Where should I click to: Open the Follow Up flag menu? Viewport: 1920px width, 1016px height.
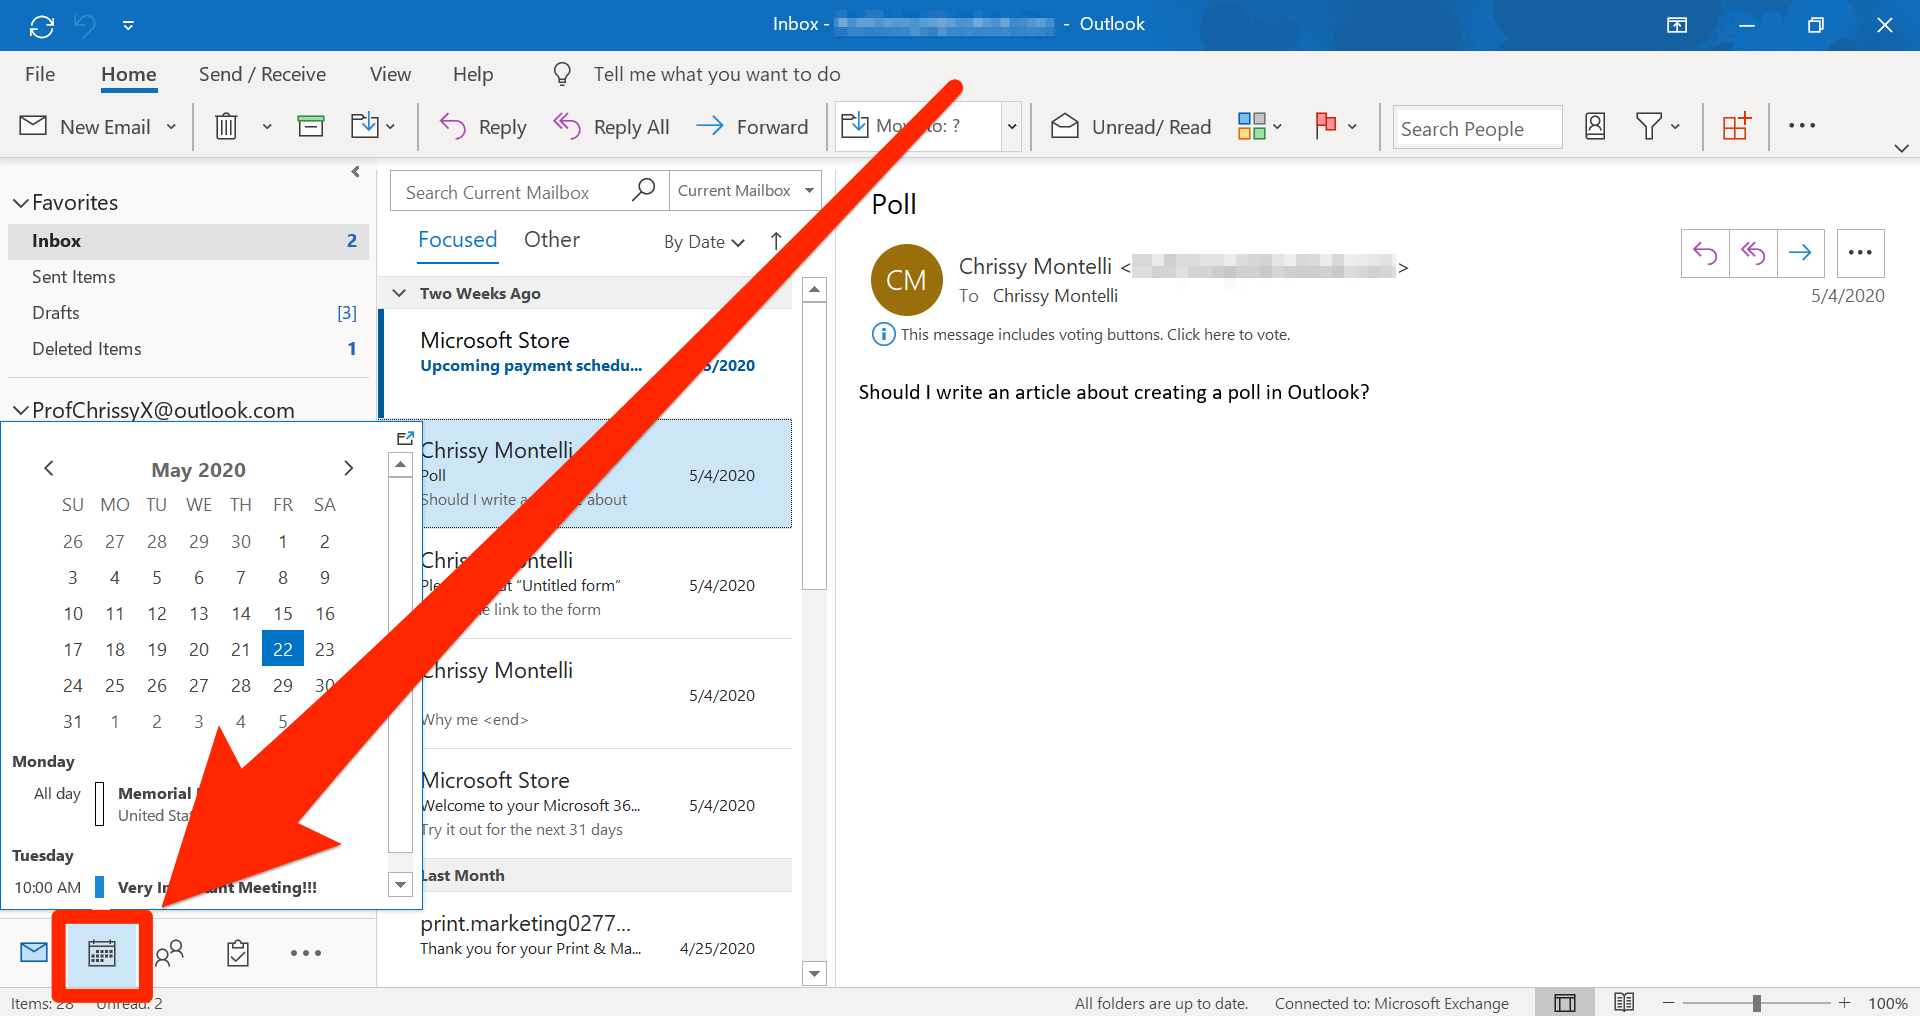[x=1336, y=126]
